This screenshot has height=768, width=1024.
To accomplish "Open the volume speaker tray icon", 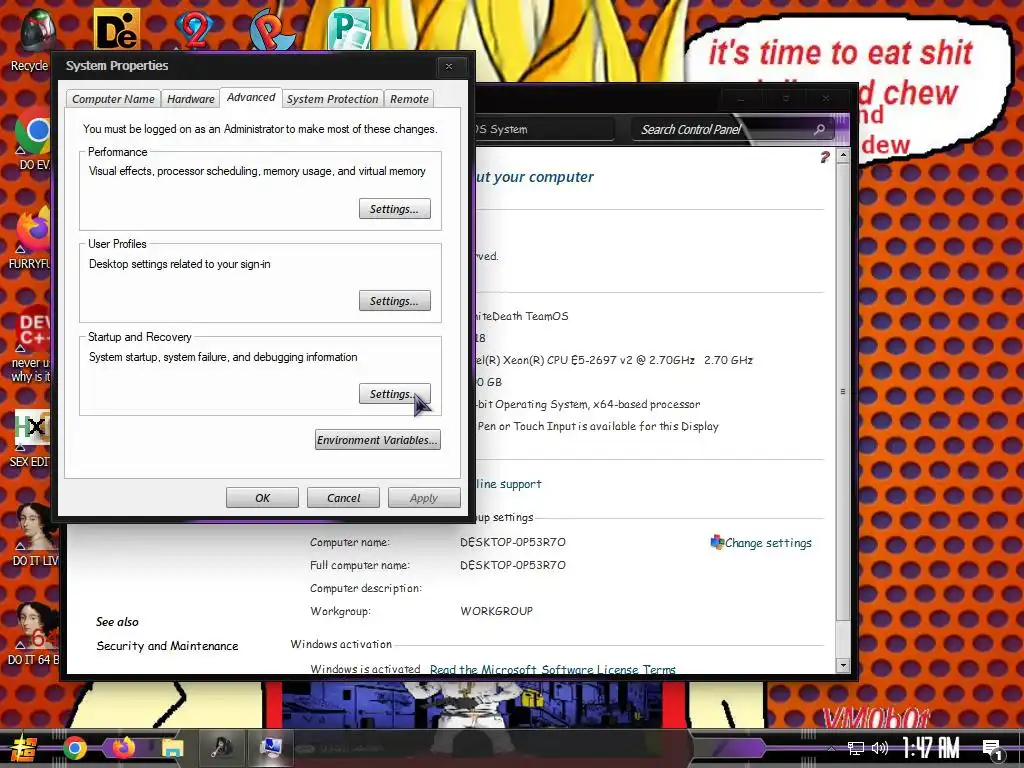I will (880, 748).
